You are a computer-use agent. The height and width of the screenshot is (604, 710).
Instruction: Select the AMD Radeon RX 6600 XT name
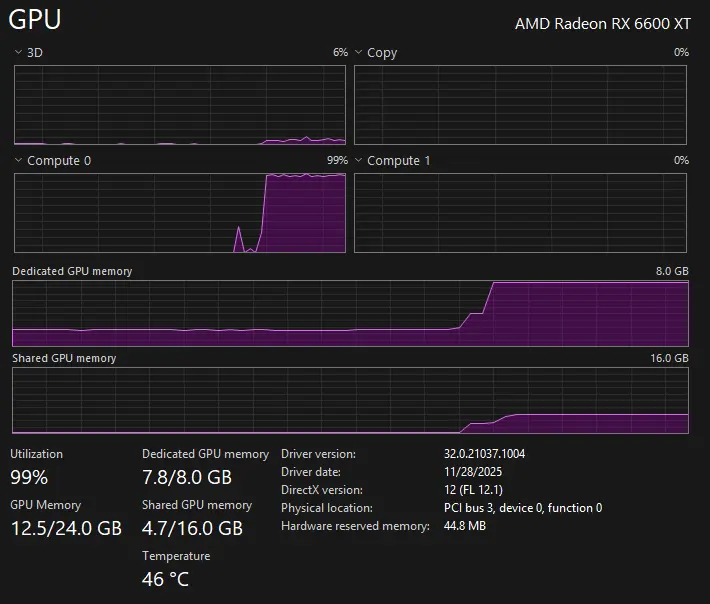(603, 24)
